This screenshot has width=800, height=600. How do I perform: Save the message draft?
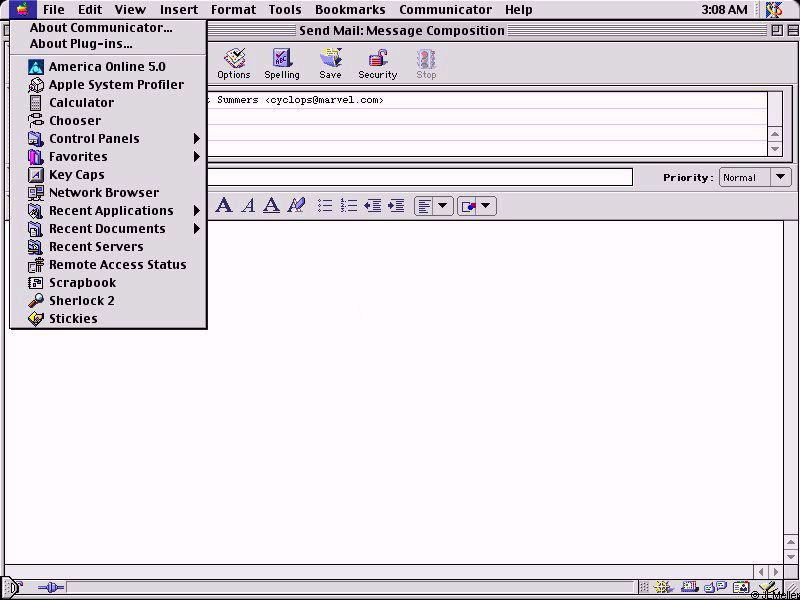330,64
